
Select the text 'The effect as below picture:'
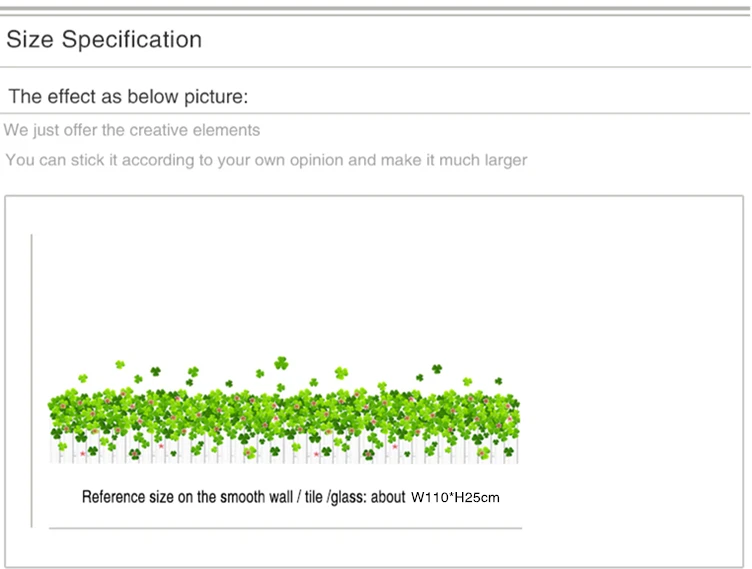coord(129,96)
